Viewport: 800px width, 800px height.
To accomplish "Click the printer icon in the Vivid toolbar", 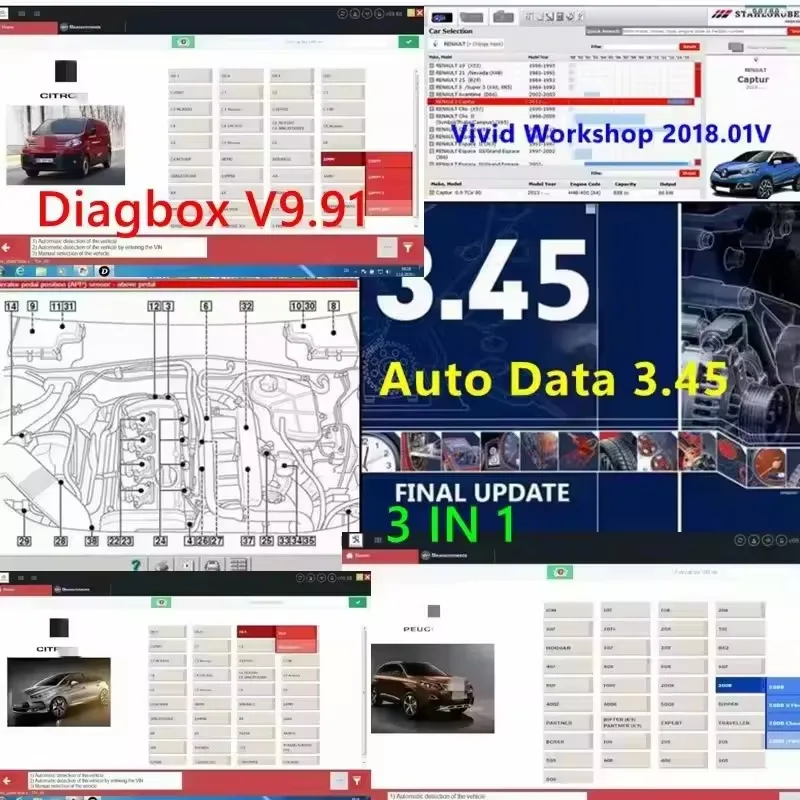I will point(556,18).
